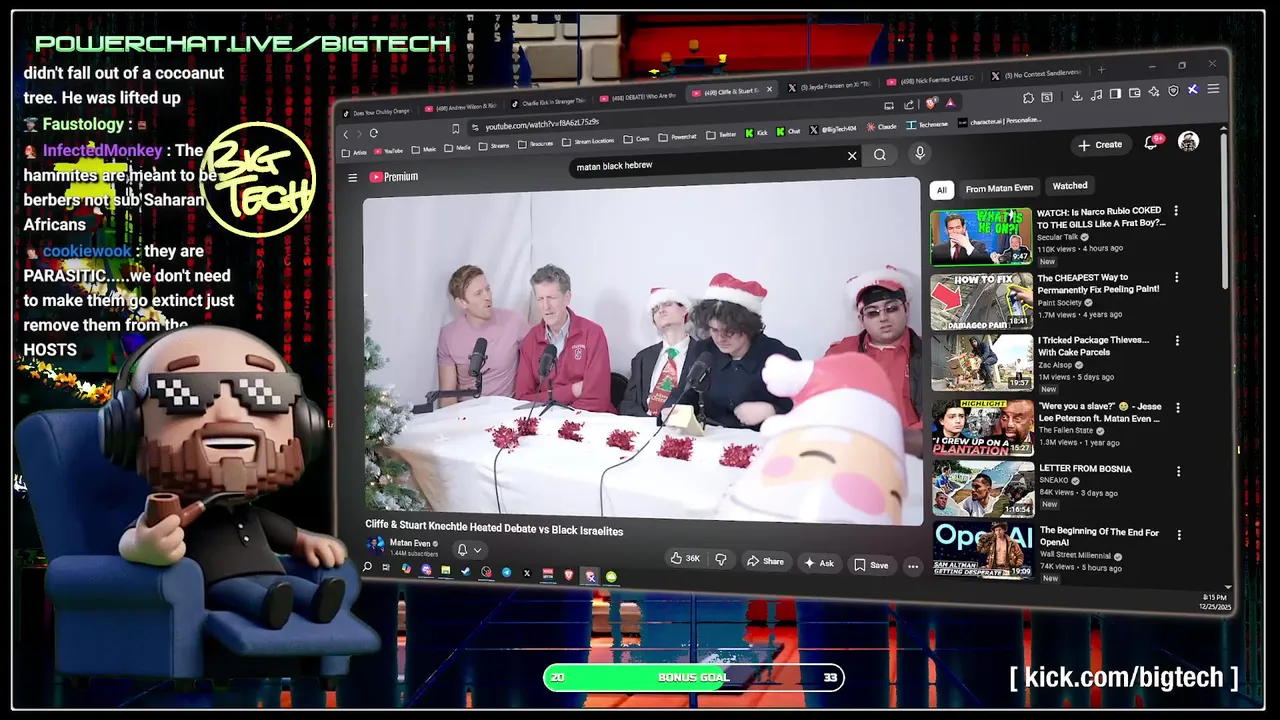Image resolution: width=1280 pixels, height=720 pixels.
Task: Switch to No Context Sandlerverse tab
Action: (1036, 75)
